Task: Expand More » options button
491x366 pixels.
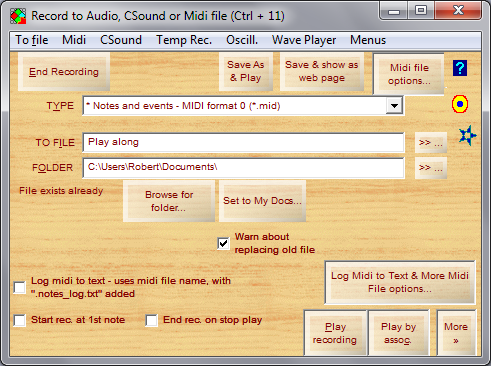Action: click(456, 333)
